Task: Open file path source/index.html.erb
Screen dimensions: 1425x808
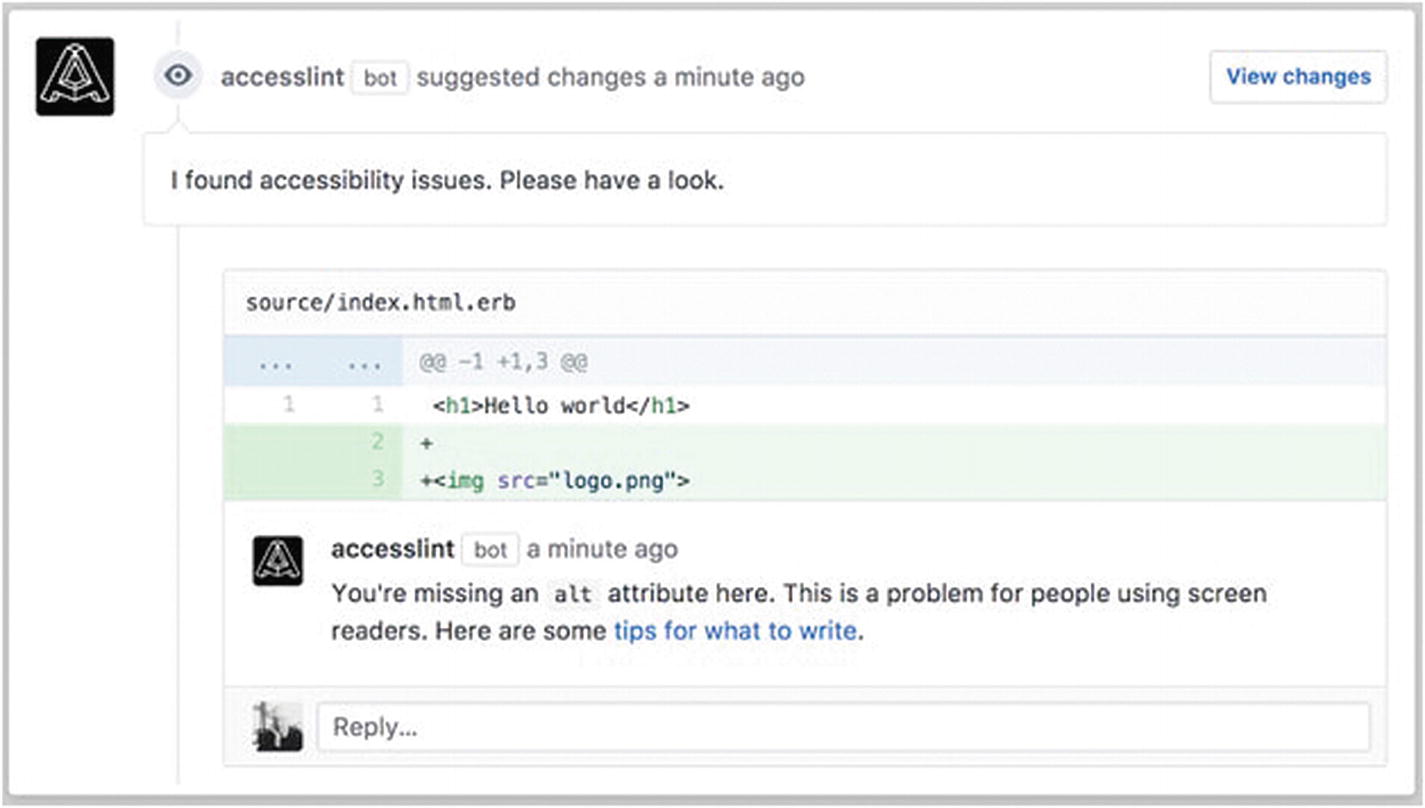Action: (381, 302)
